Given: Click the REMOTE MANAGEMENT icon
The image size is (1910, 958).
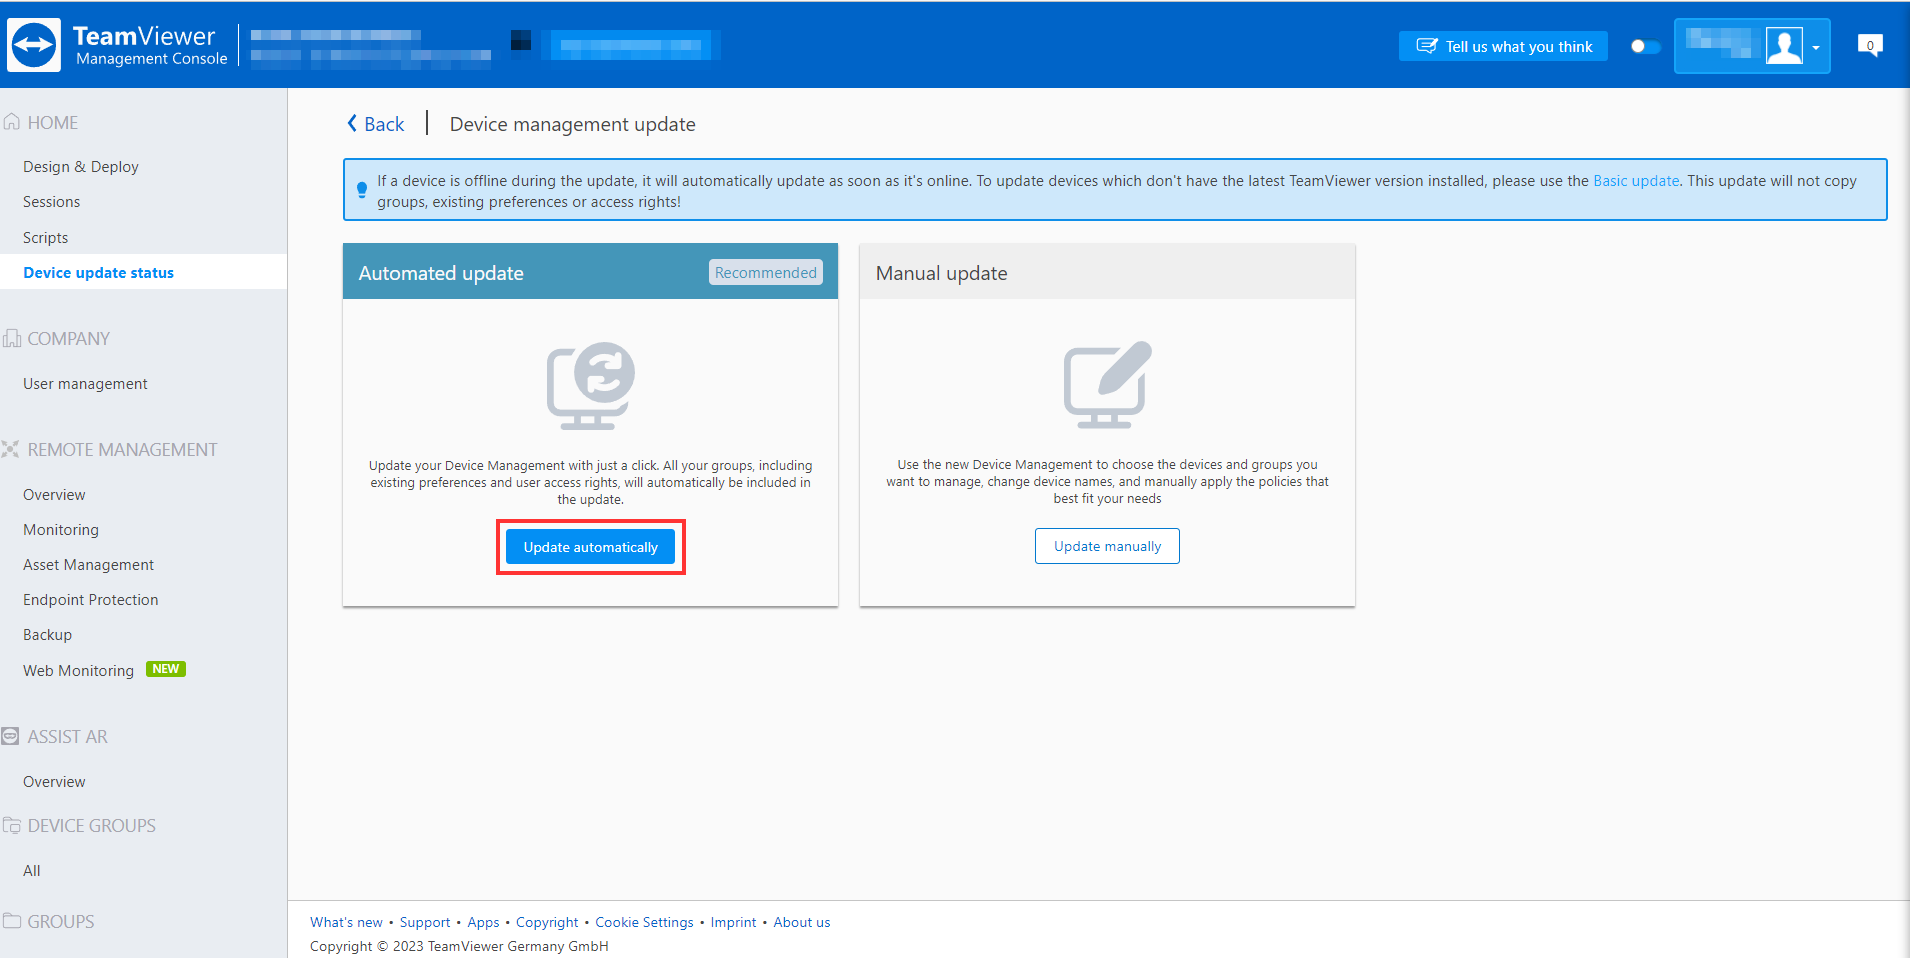Looking at the screenshot, I should coord(12,449).
